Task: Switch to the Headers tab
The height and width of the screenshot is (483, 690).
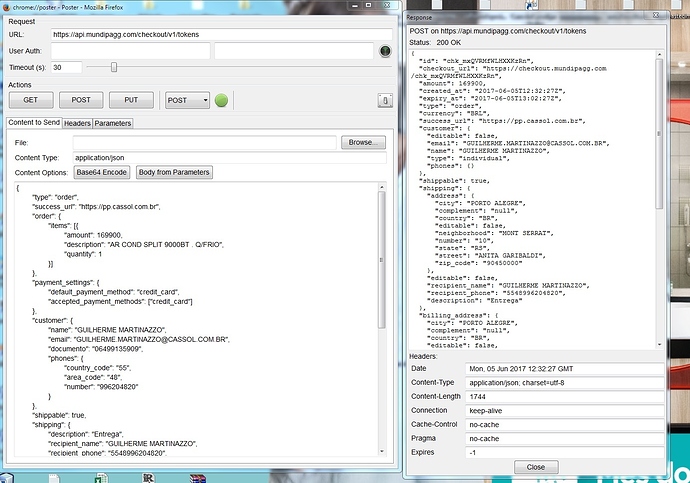Action: click(x=77, y=124)
